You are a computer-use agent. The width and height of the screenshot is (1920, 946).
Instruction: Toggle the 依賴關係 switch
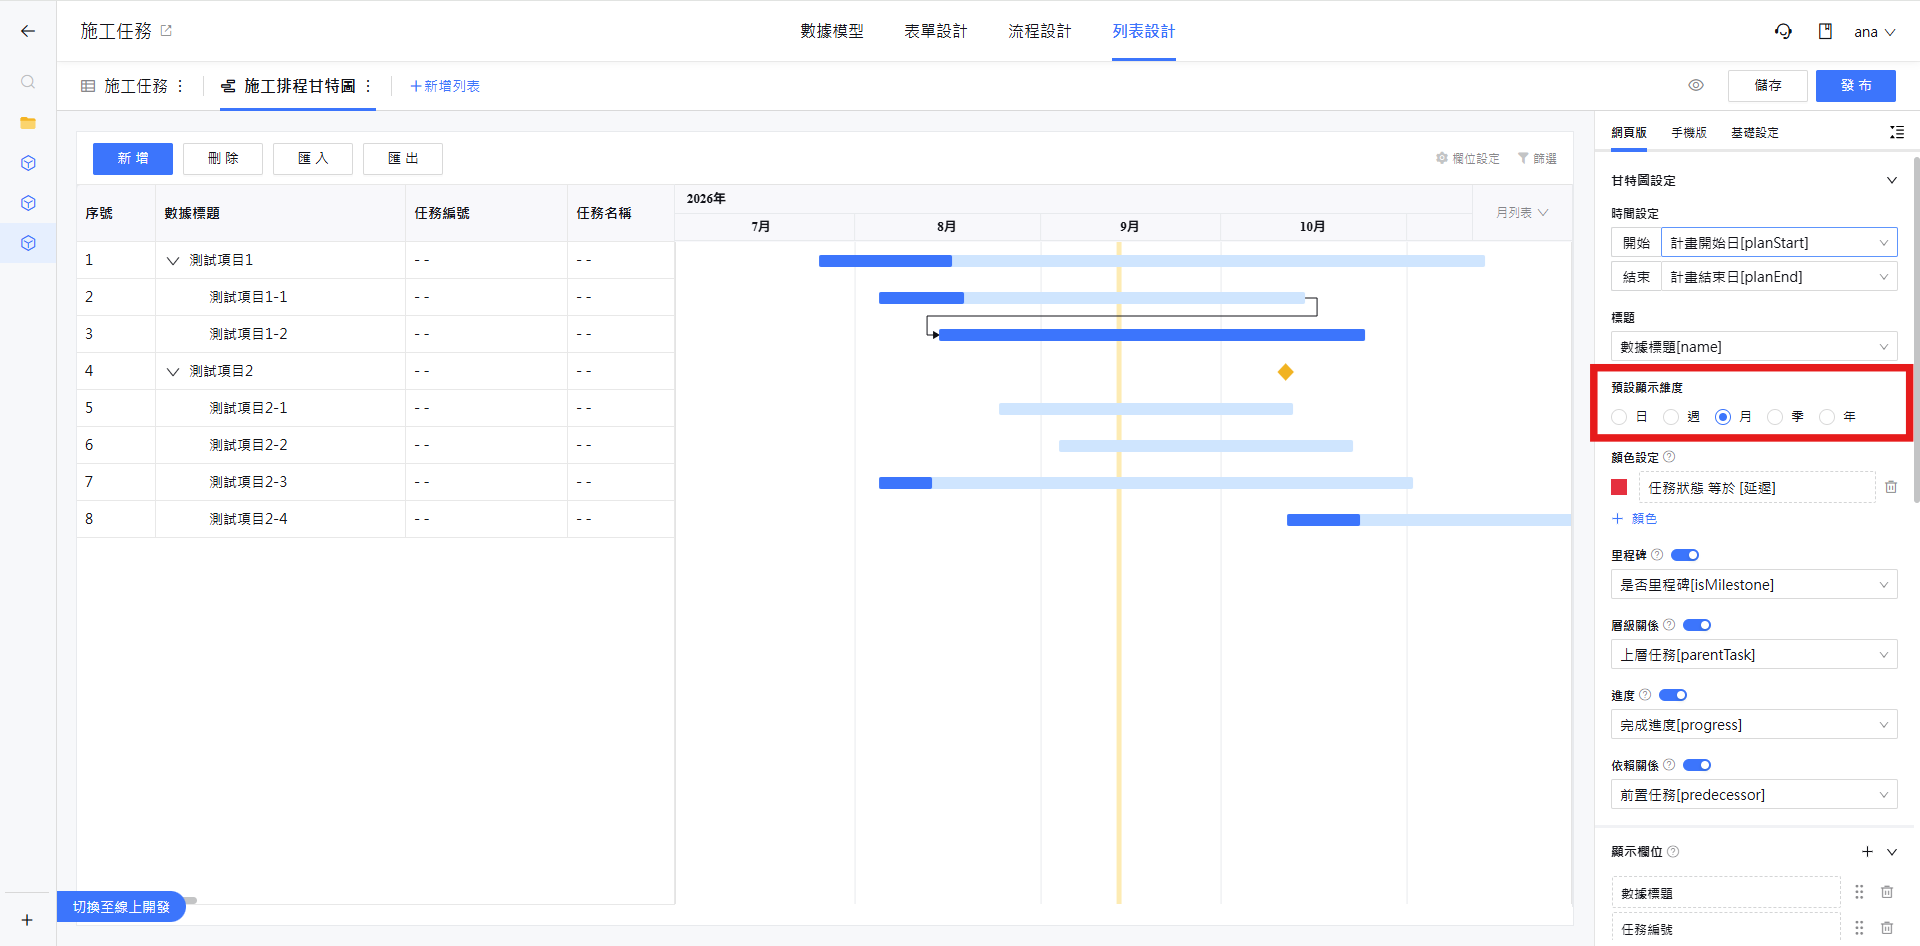tap(1697, 765)
